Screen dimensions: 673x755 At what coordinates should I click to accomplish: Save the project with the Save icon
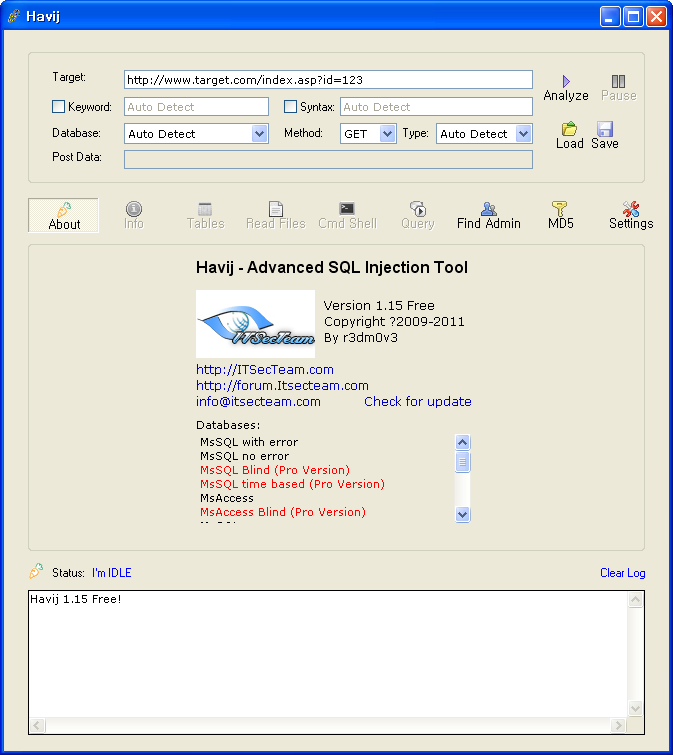point(605,135)
